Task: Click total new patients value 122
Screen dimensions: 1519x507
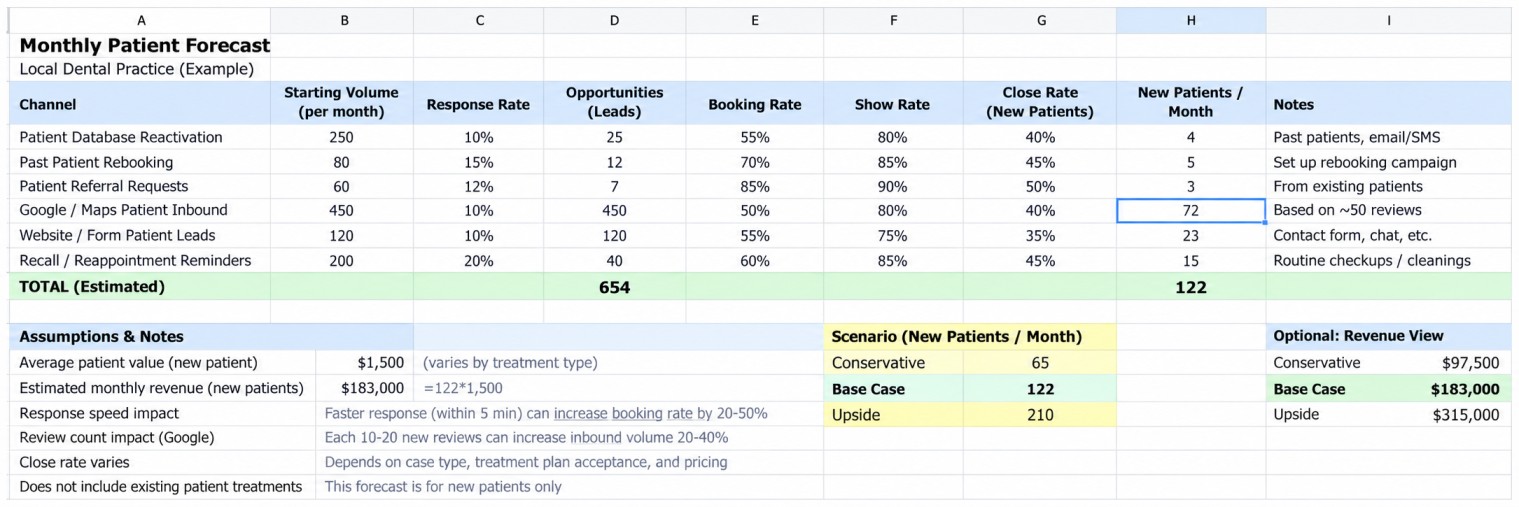Action: pos(1190,287)
